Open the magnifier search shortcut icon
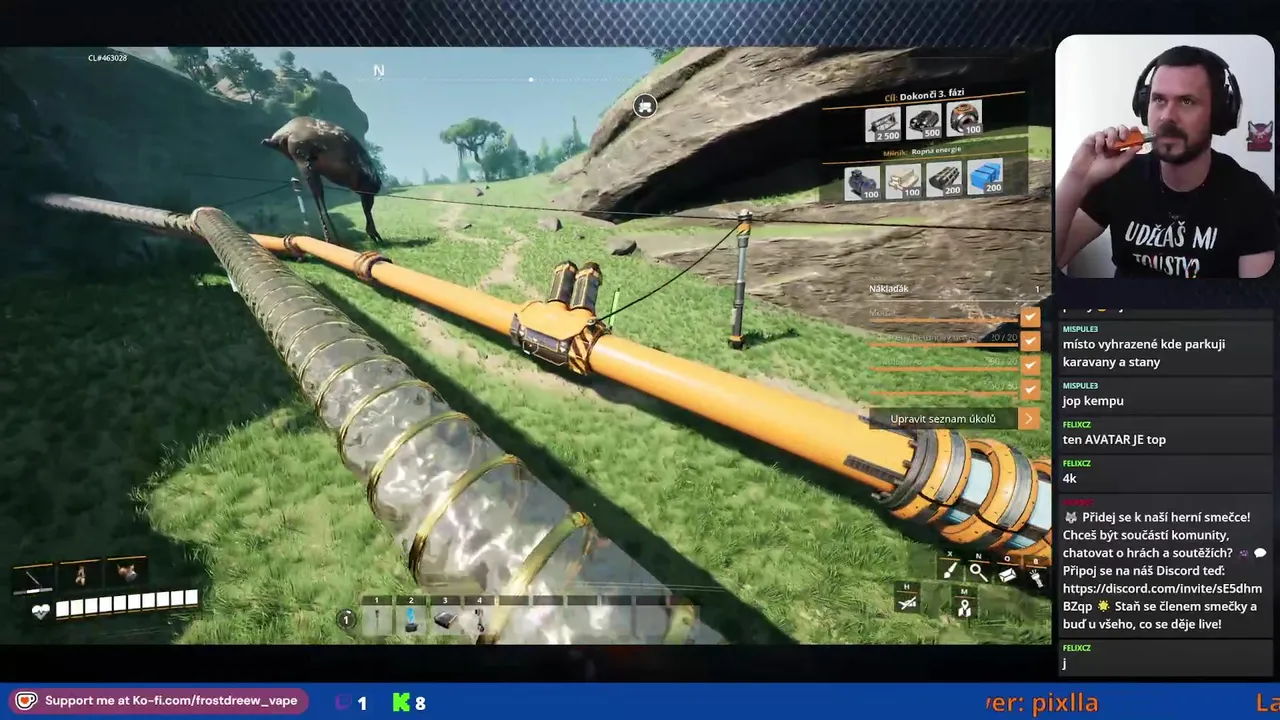Image resolution: width=1280 pixels, height=720 pixels. (978, 573)
